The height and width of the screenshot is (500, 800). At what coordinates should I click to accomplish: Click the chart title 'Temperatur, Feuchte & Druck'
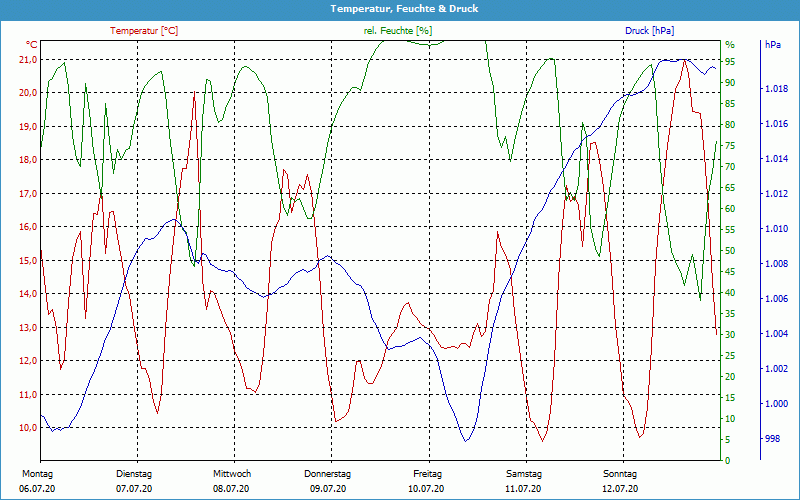tap(404, 9)
